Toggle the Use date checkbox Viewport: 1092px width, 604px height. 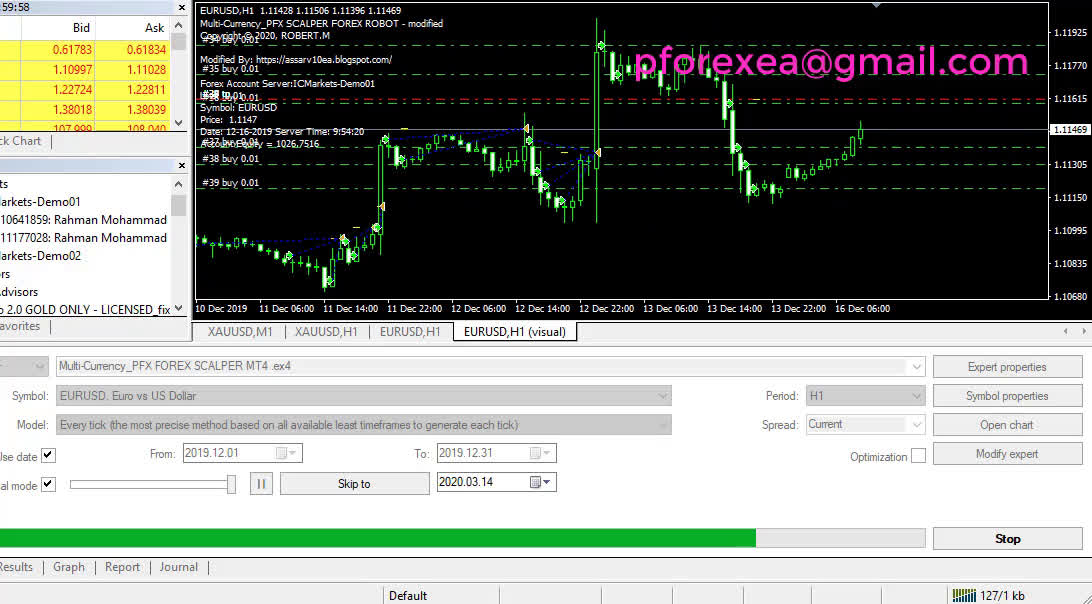48,456
